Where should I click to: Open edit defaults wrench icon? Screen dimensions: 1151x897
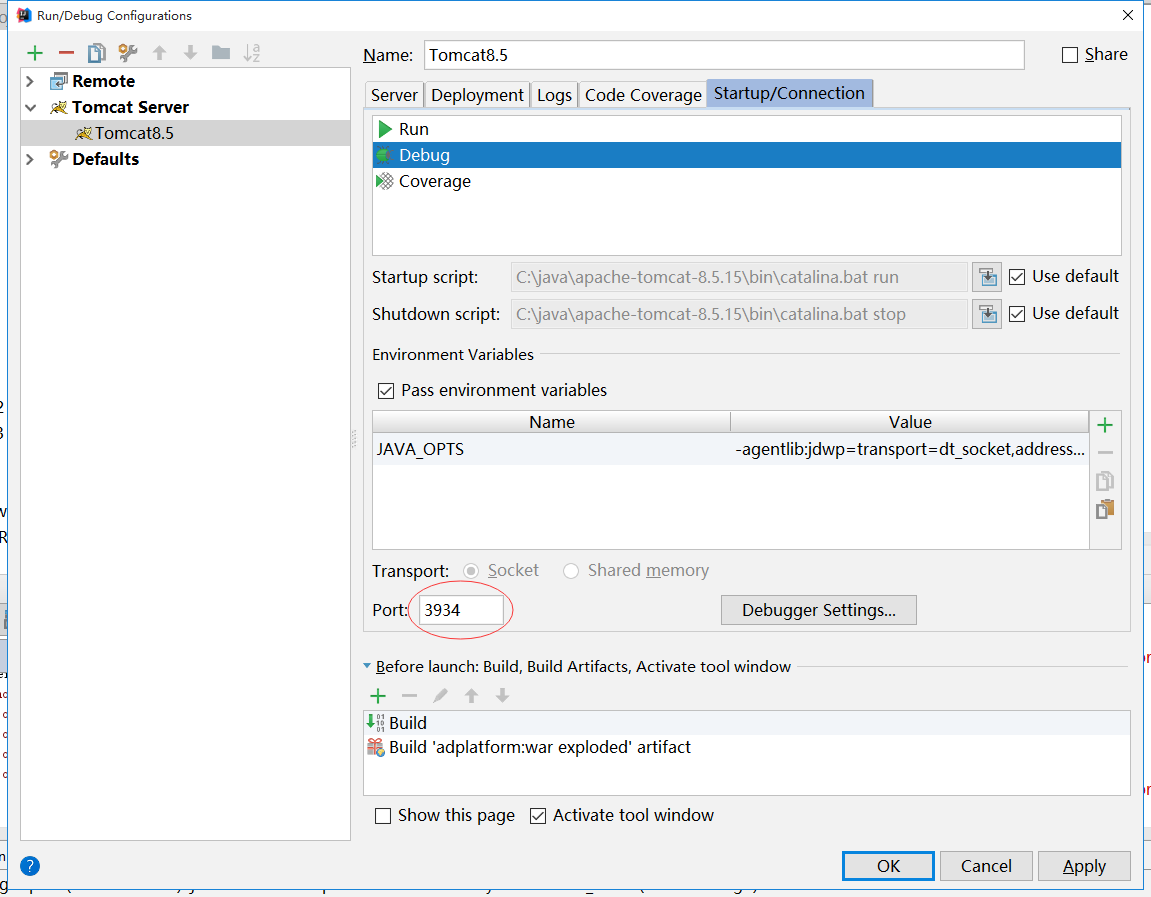coord(127,53)
